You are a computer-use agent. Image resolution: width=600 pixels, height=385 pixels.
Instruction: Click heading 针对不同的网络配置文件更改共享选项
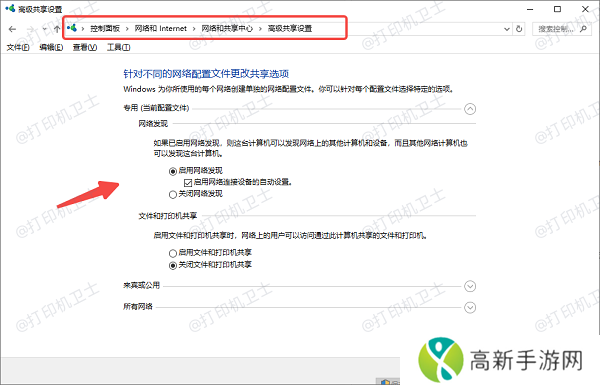(206, 73)
